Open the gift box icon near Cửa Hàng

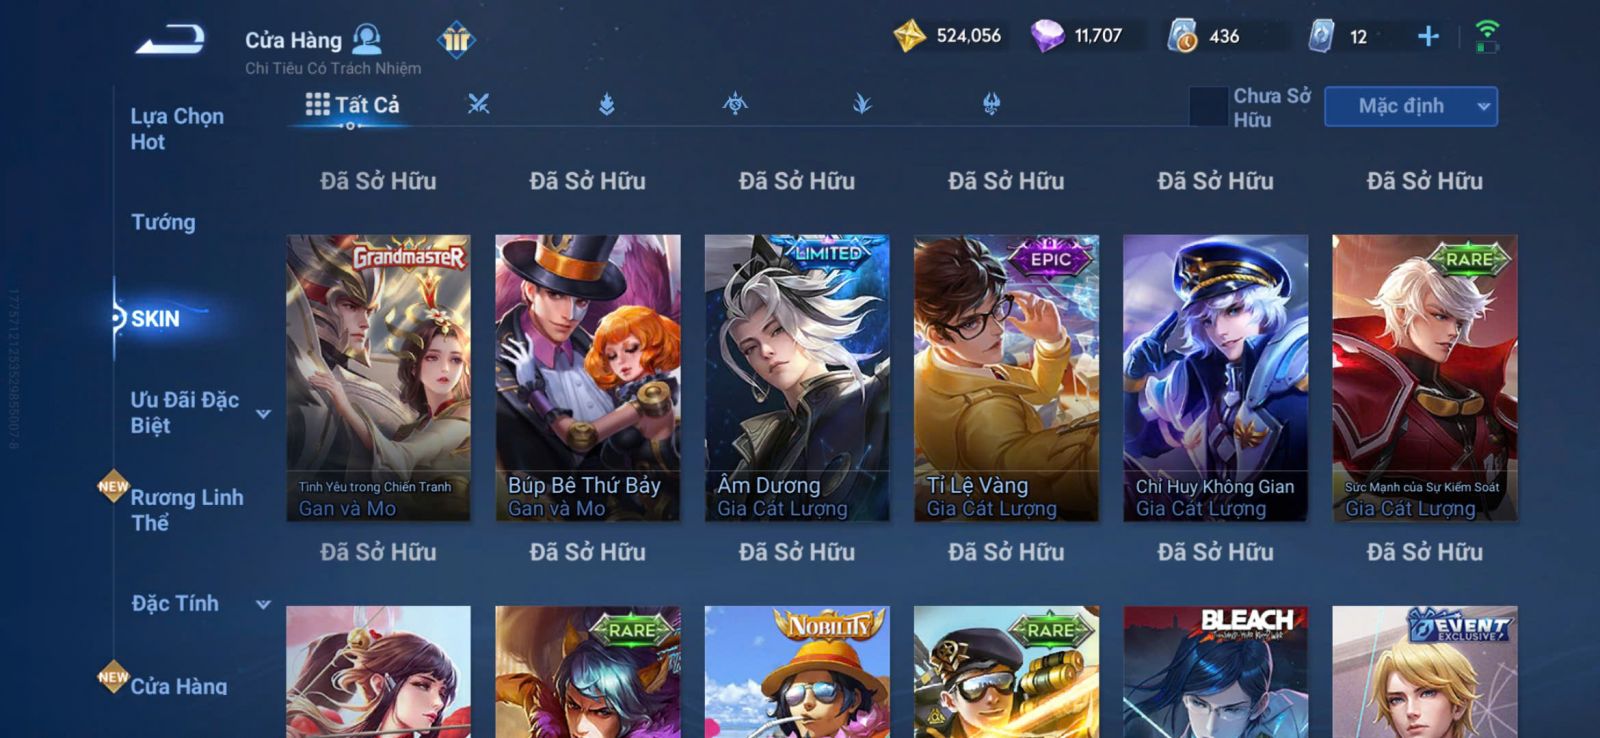pyautogui.click(x=456, y=40)
